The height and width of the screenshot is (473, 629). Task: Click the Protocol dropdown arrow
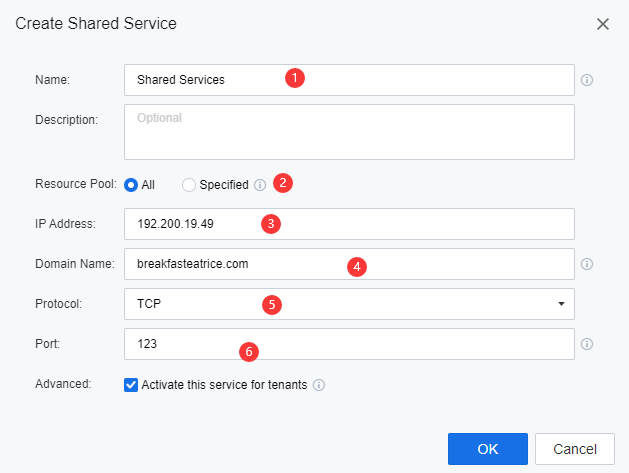click(561, 303)
